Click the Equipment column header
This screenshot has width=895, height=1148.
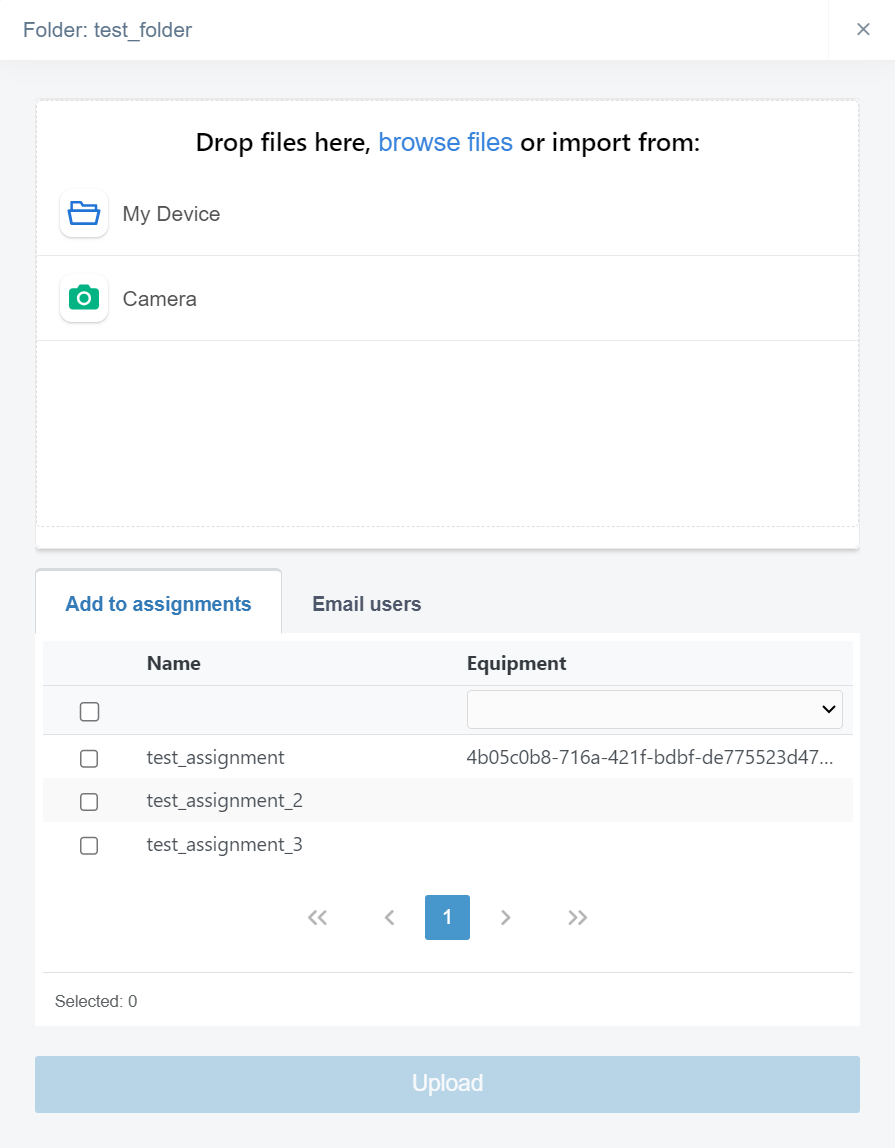pyautogui.click(x=516, y=663)
